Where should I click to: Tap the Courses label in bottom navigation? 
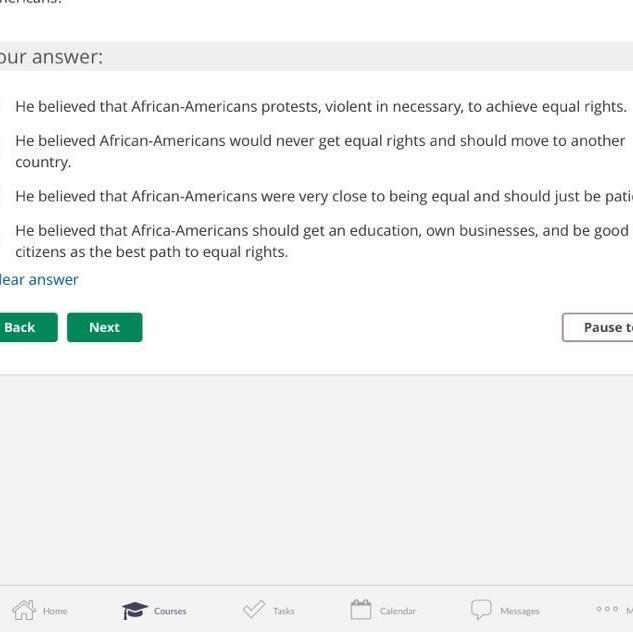click(x=170, y=611)
